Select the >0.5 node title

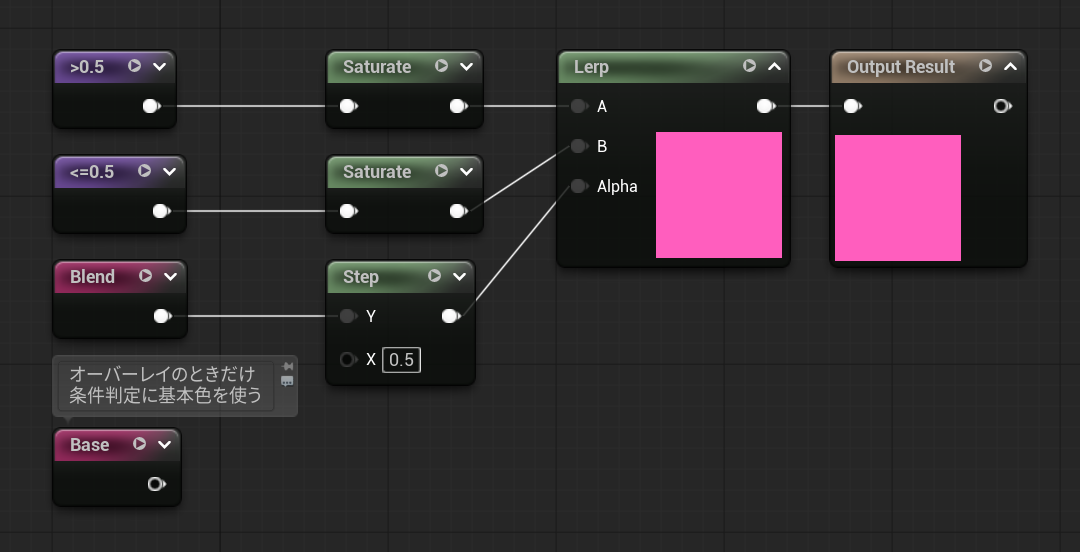(87, 67)
